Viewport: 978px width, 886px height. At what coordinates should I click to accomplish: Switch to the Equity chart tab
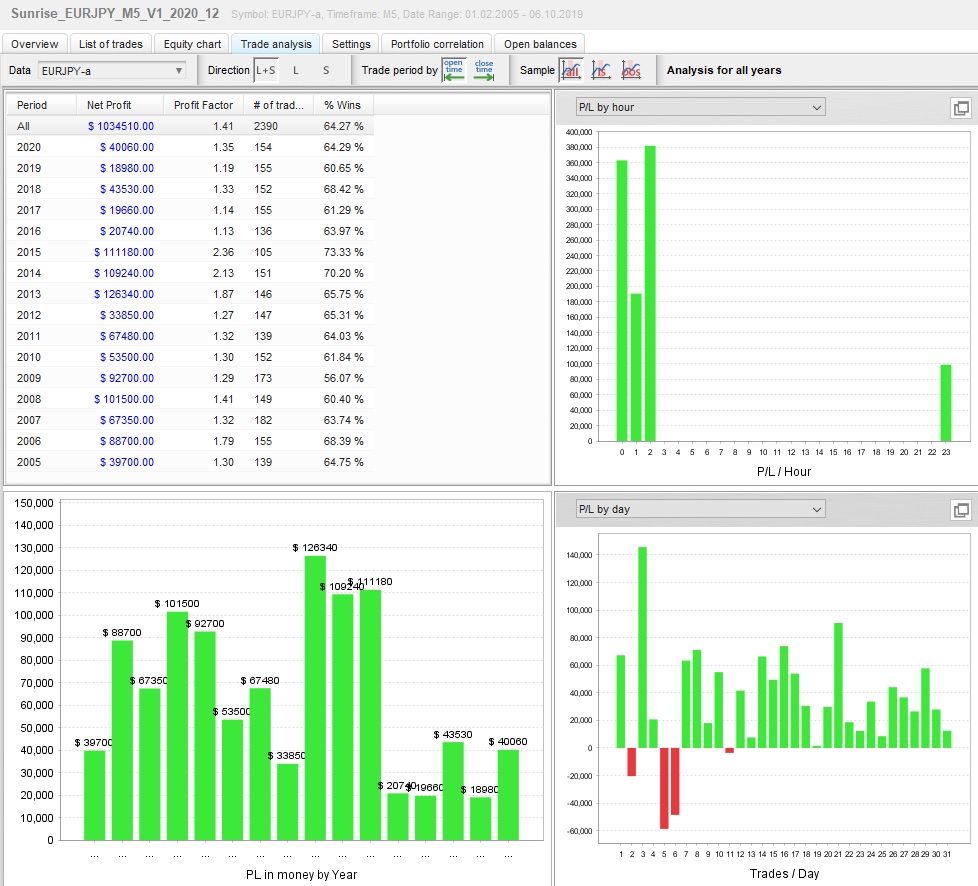click(x=192, y=44)
